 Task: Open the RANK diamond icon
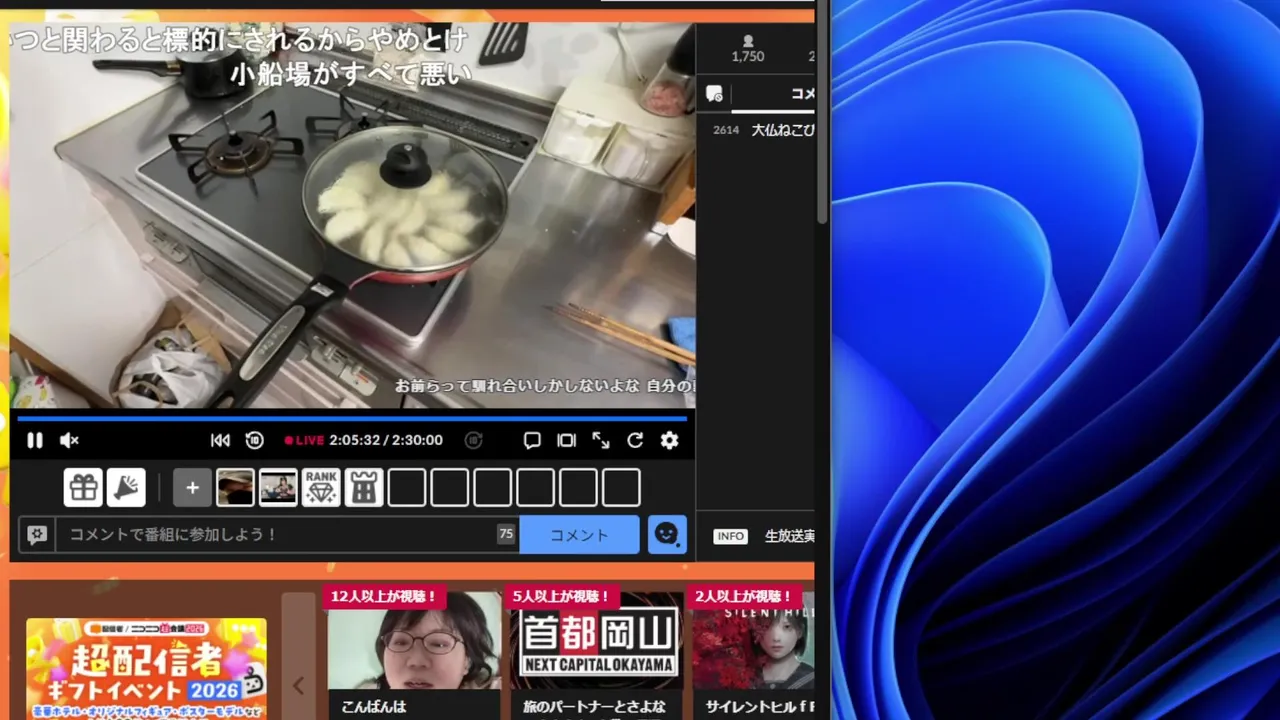[321, 488]
